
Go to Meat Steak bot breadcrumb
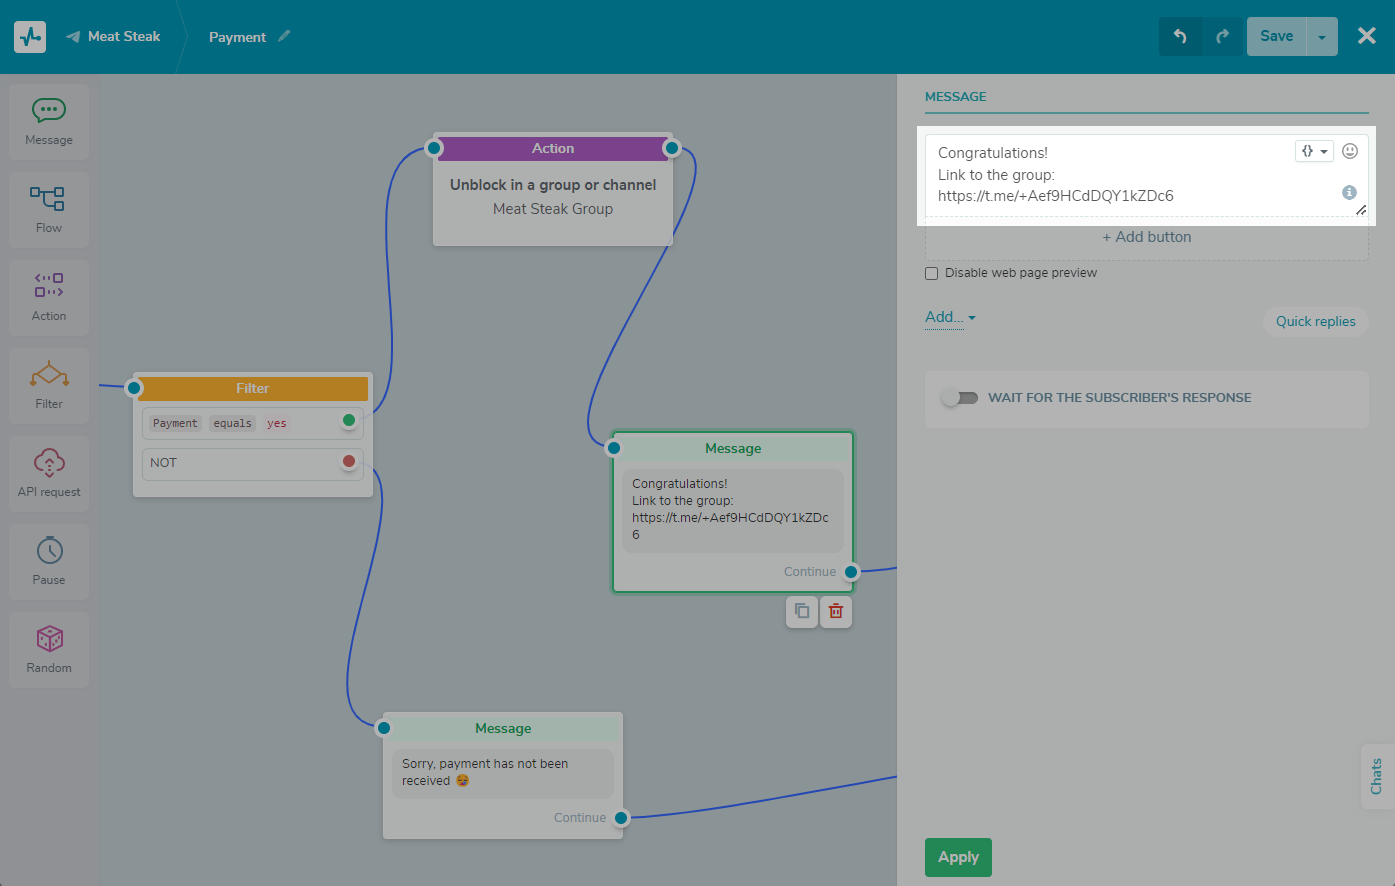click(x=124, y=36)
